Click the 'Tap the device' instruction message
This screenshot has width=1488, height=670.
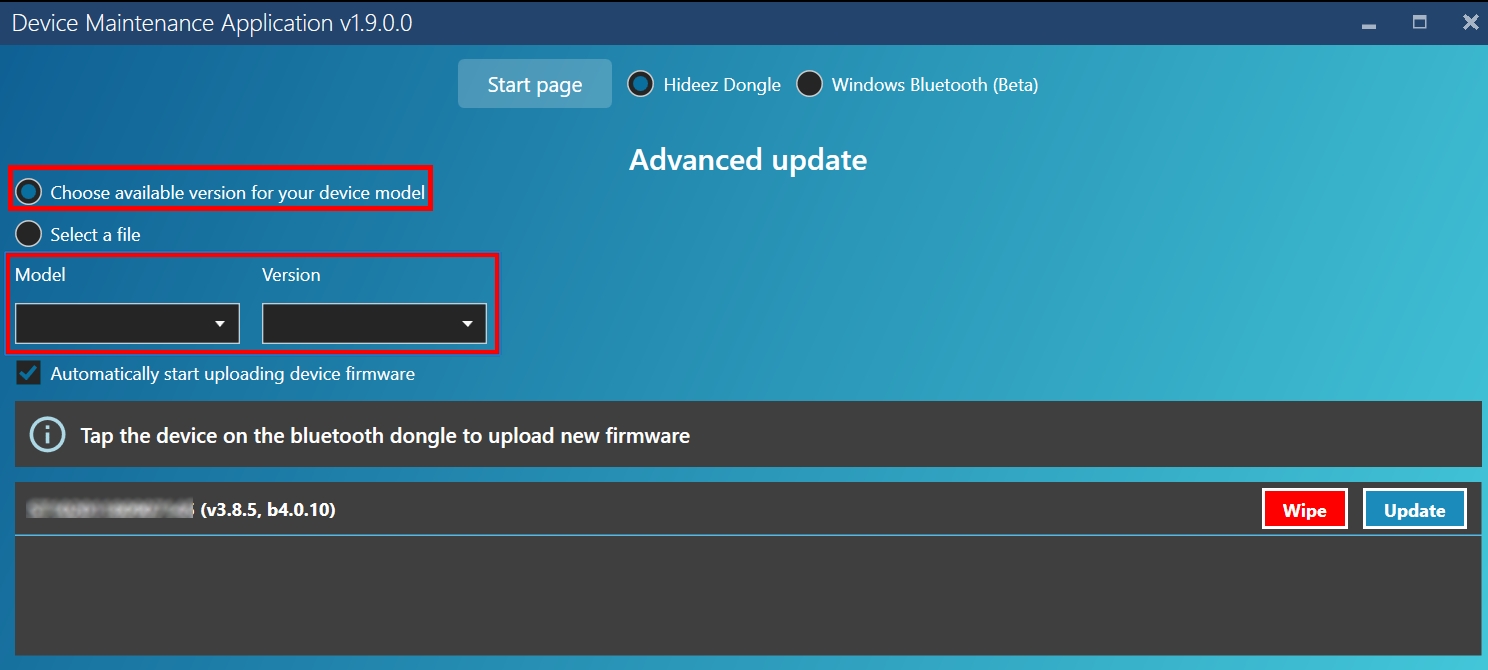(385, 436)
